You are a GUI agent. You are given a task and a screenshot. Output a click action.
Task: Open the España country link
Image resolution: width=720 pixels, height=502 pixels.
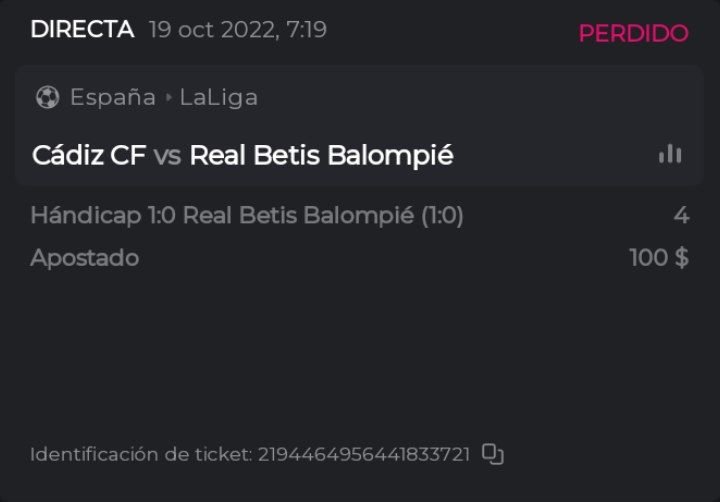click(112, 97)
